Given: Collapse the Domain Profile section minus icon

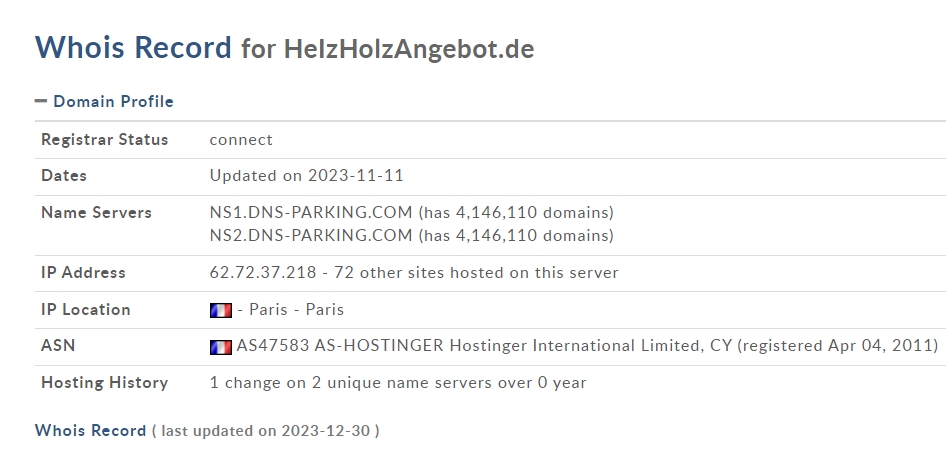Looking at the screenshot, I should (41, 101).
